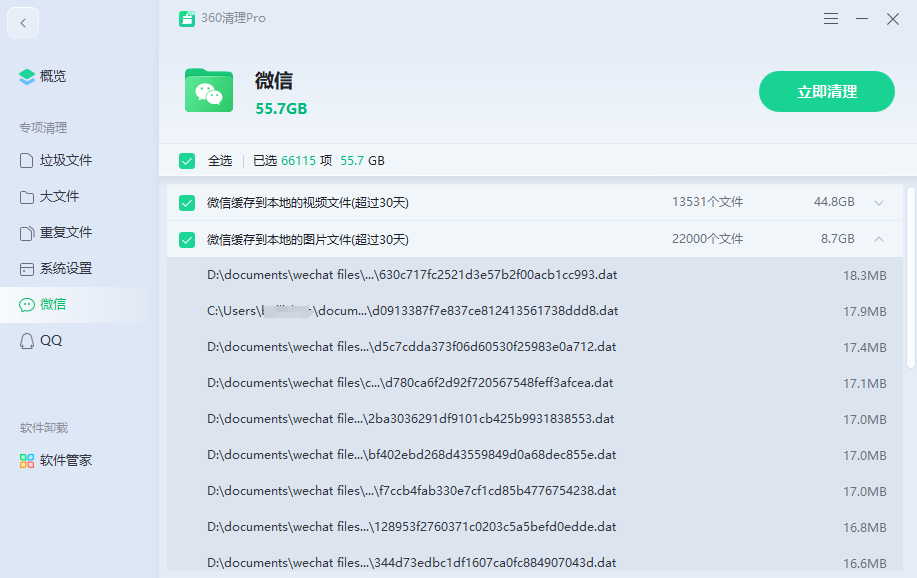
Task: Click the 微信缓存到本地的视频文件(超过30天) label
Action: (308, 203)
